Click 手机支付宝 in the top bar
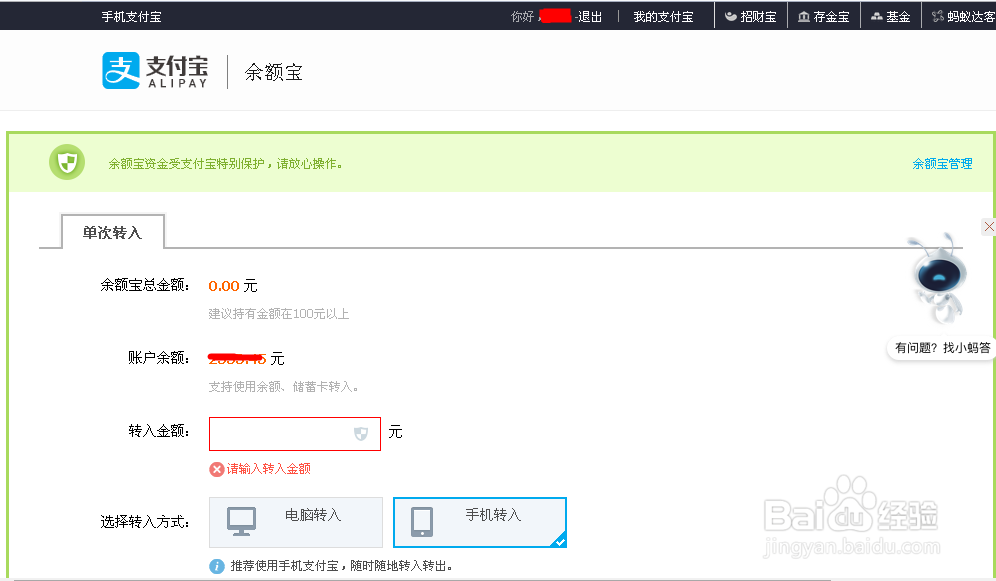 (x=131, y=15)
